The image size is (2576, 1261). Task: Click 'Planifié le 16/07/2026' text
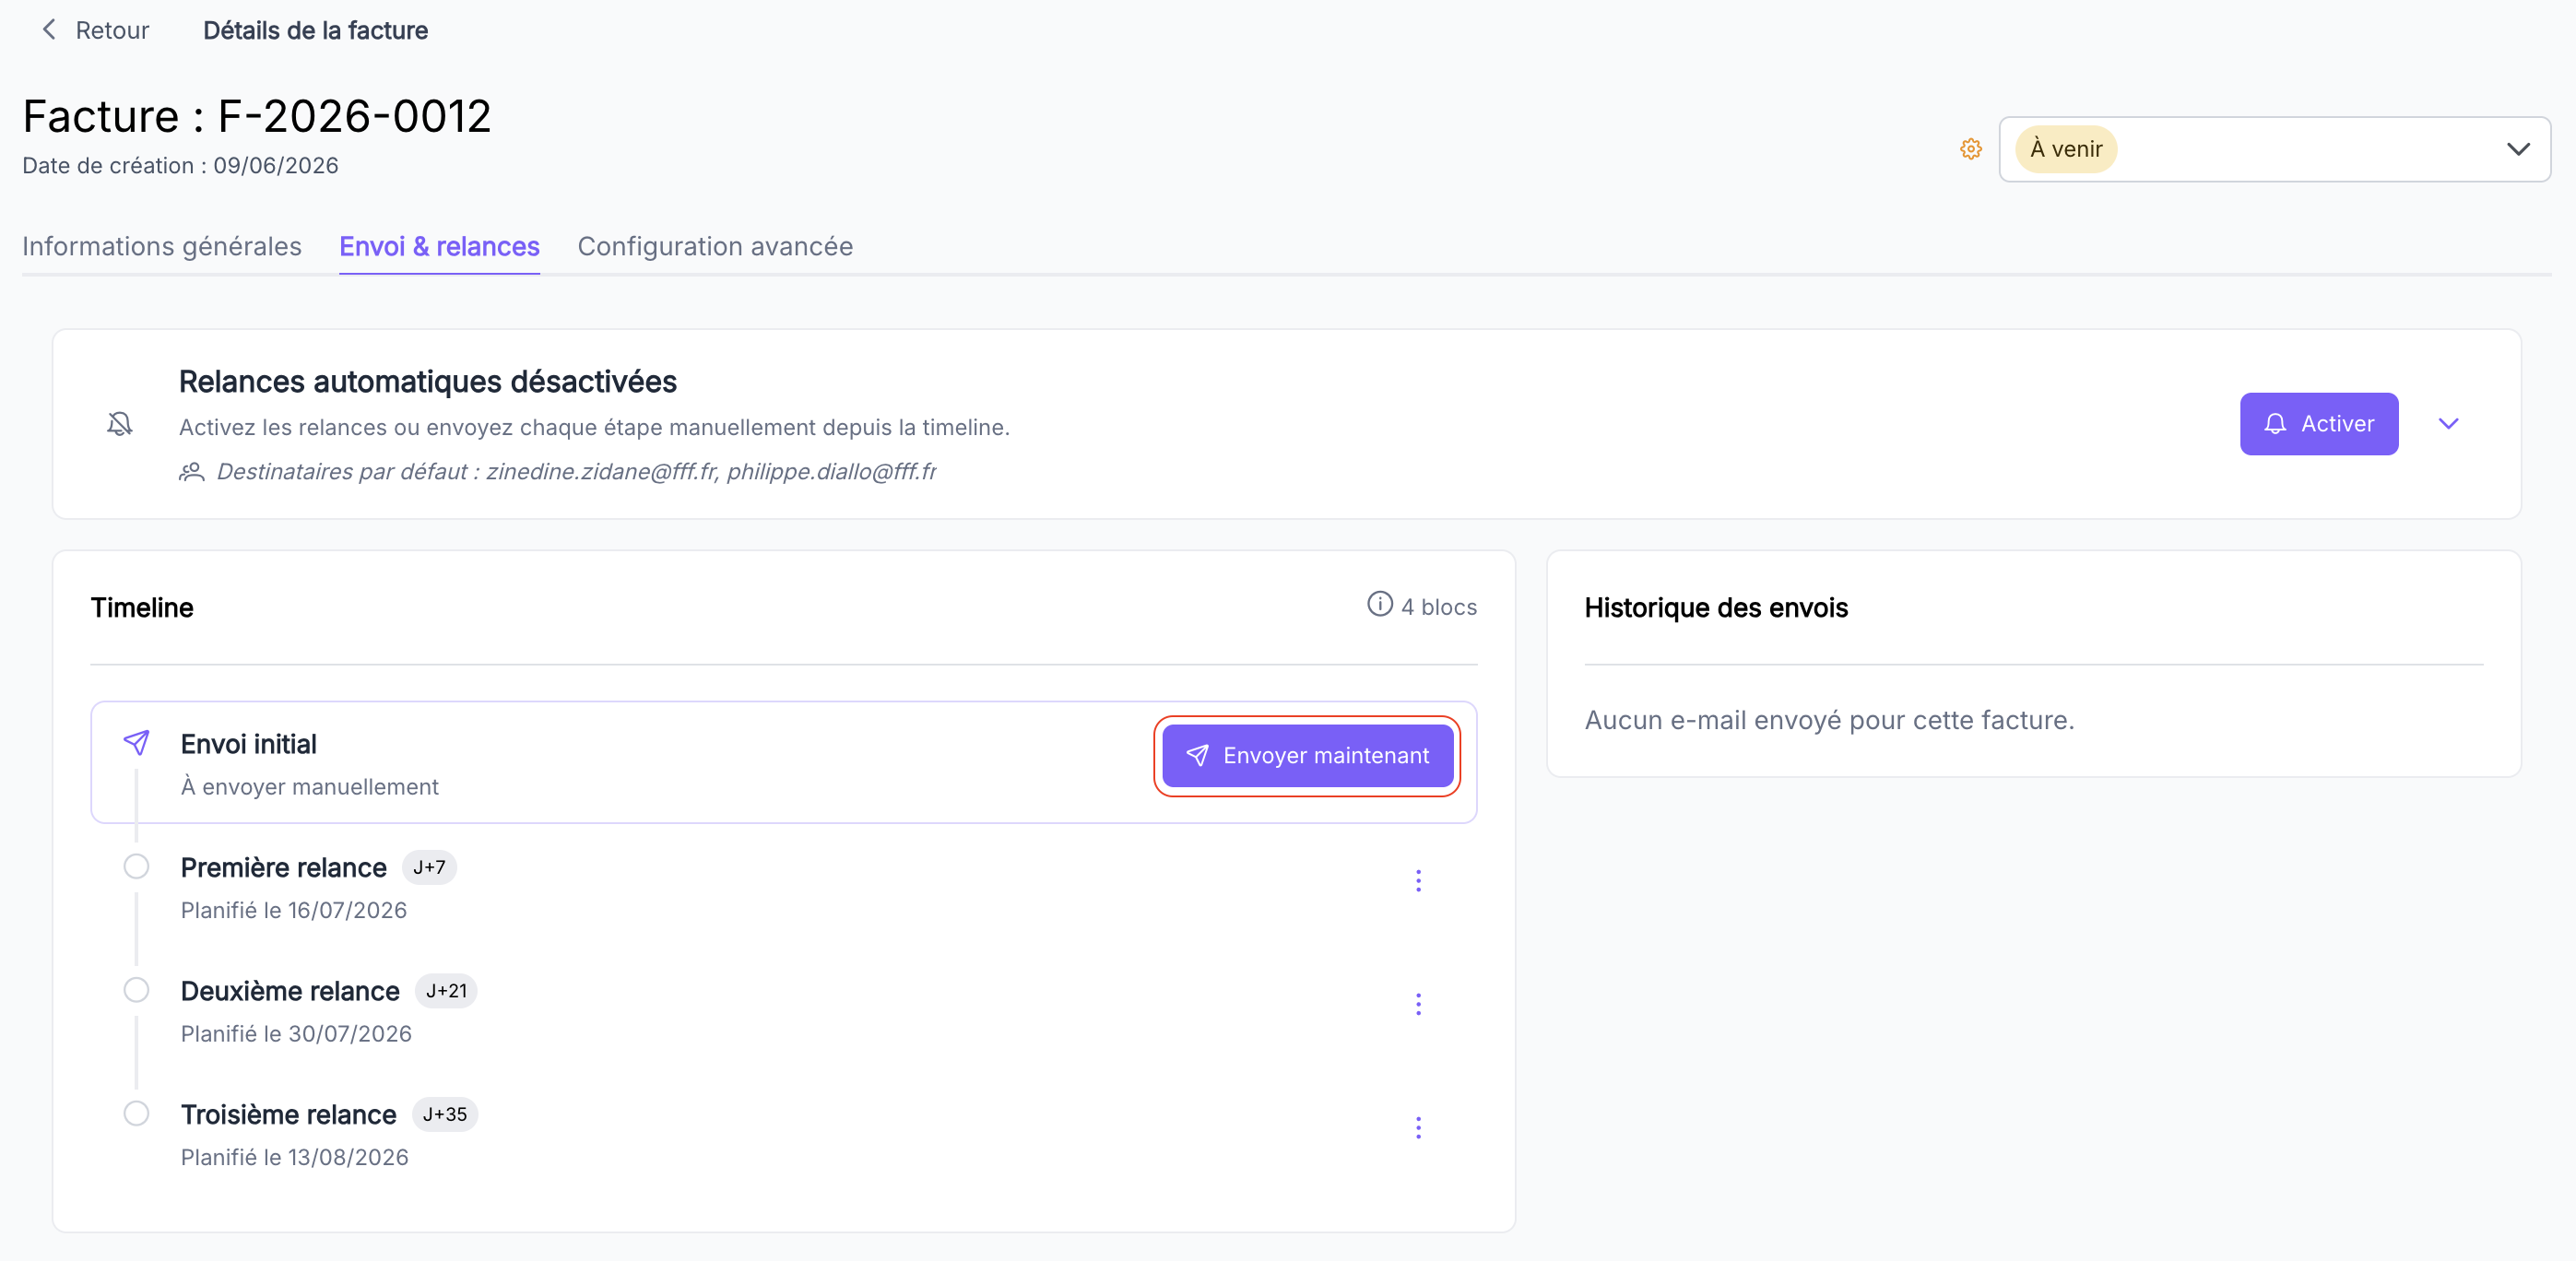294,910
